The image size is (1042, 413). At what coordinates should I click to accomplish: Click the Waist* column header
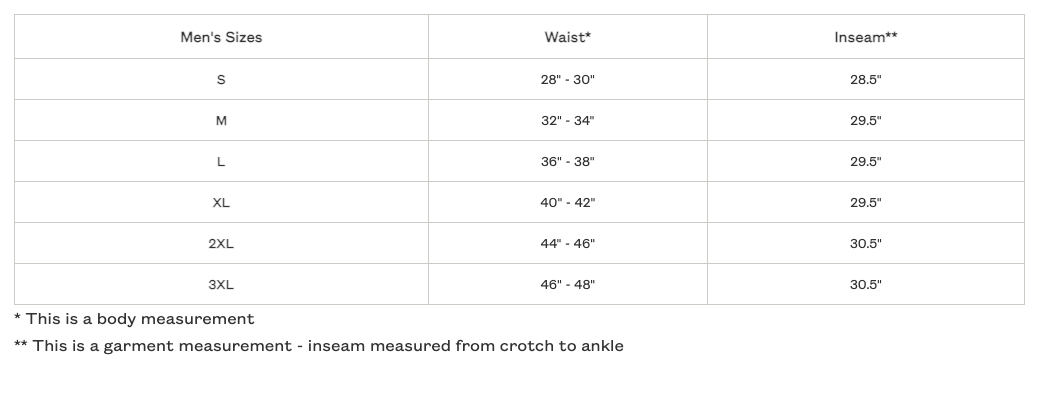[568, 37]
